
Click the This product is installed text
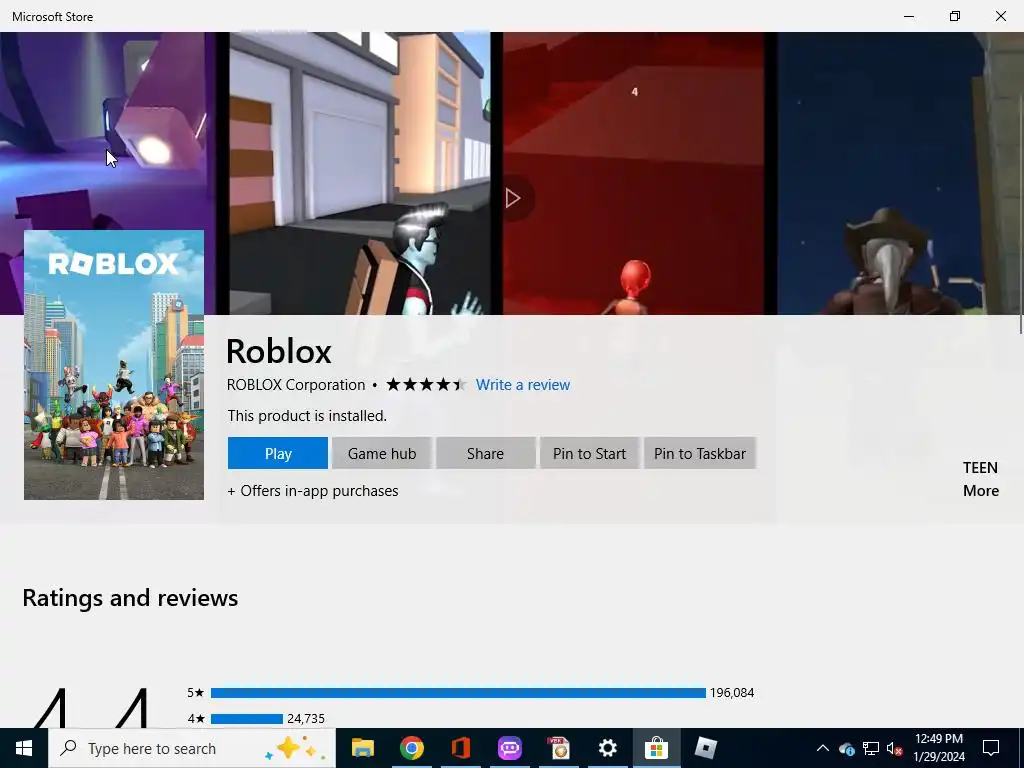tap(307, 415)
